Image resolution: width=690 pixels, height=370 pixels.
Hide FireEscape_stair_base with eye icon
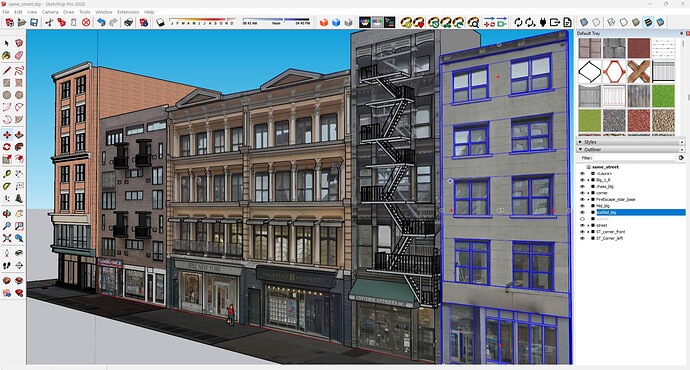[582, 199]
